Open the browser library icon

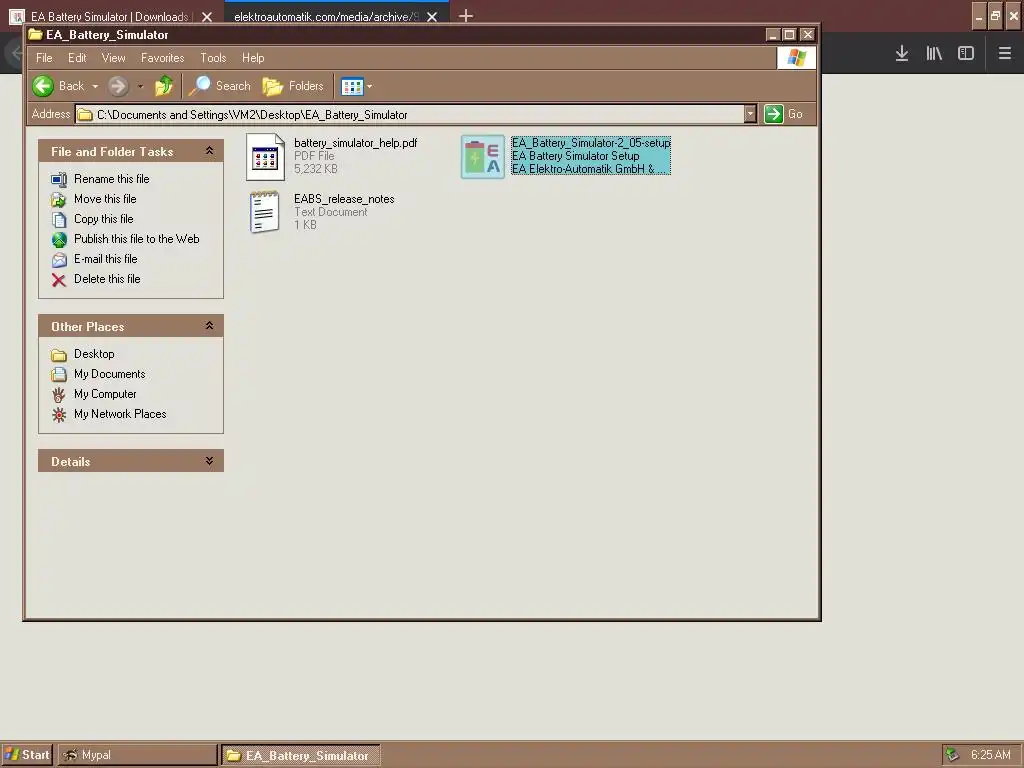coord(934,54)
